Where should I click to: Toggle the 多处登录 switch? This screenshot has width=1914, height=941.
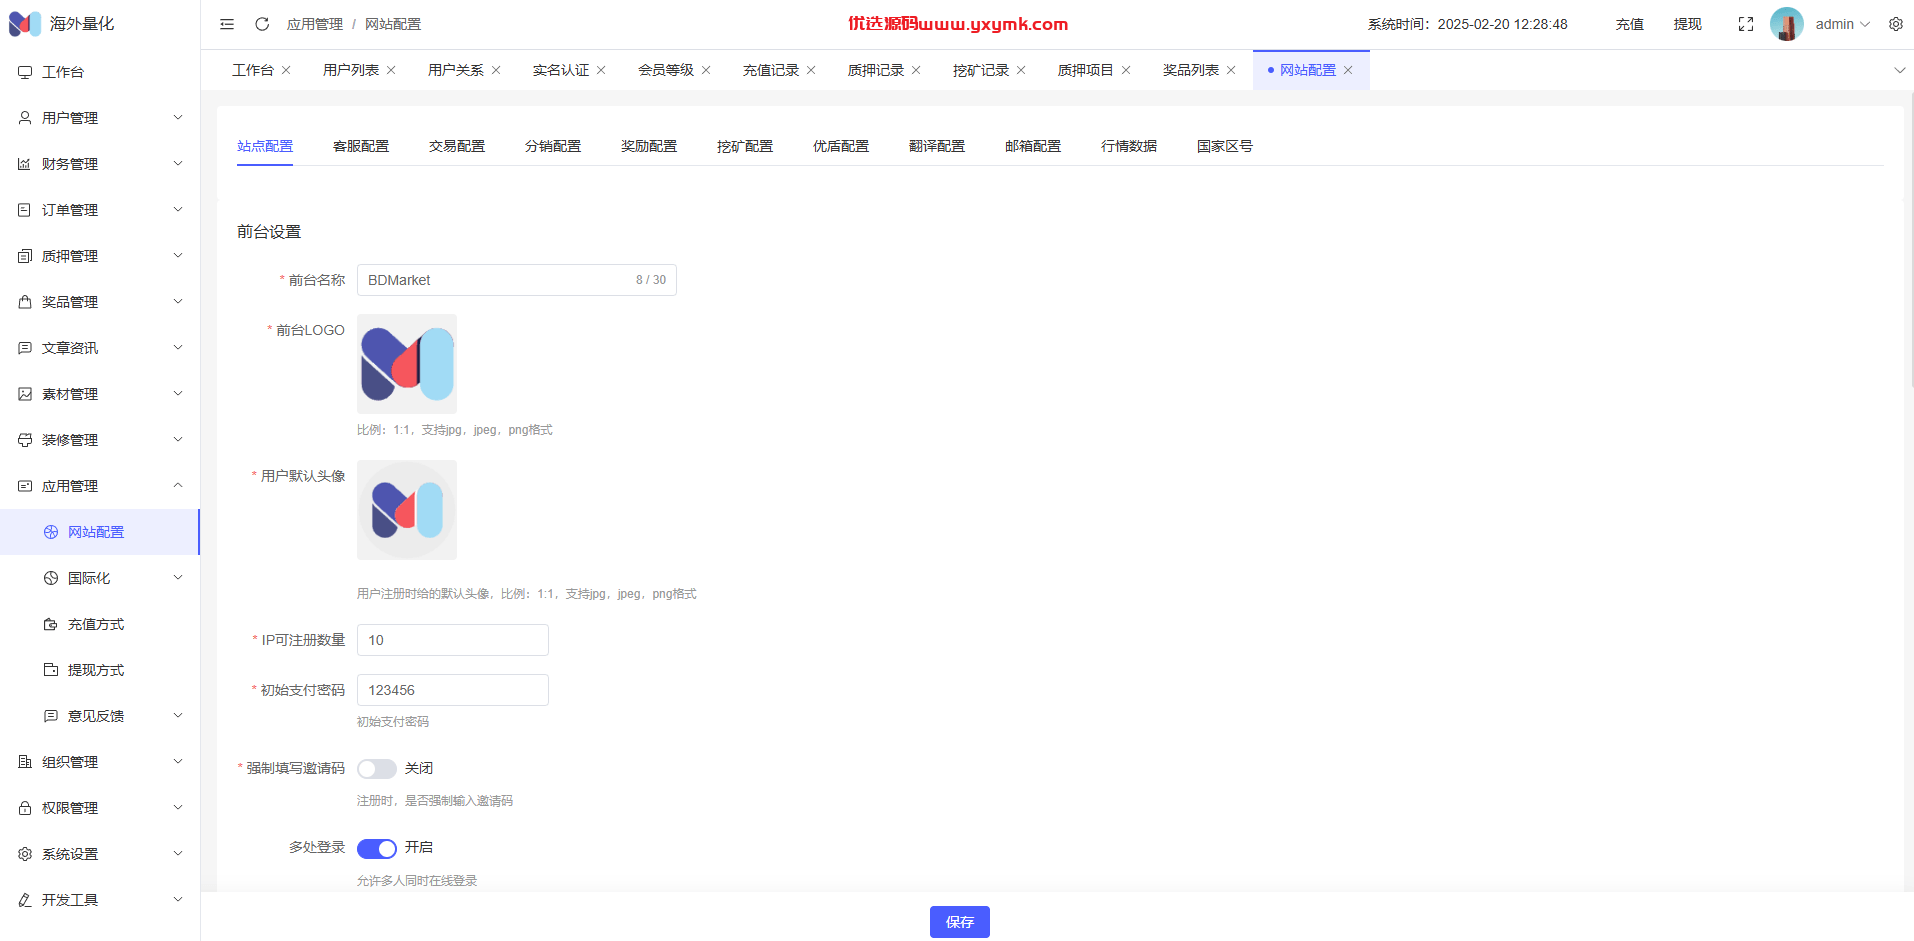(x=377, y=848)
